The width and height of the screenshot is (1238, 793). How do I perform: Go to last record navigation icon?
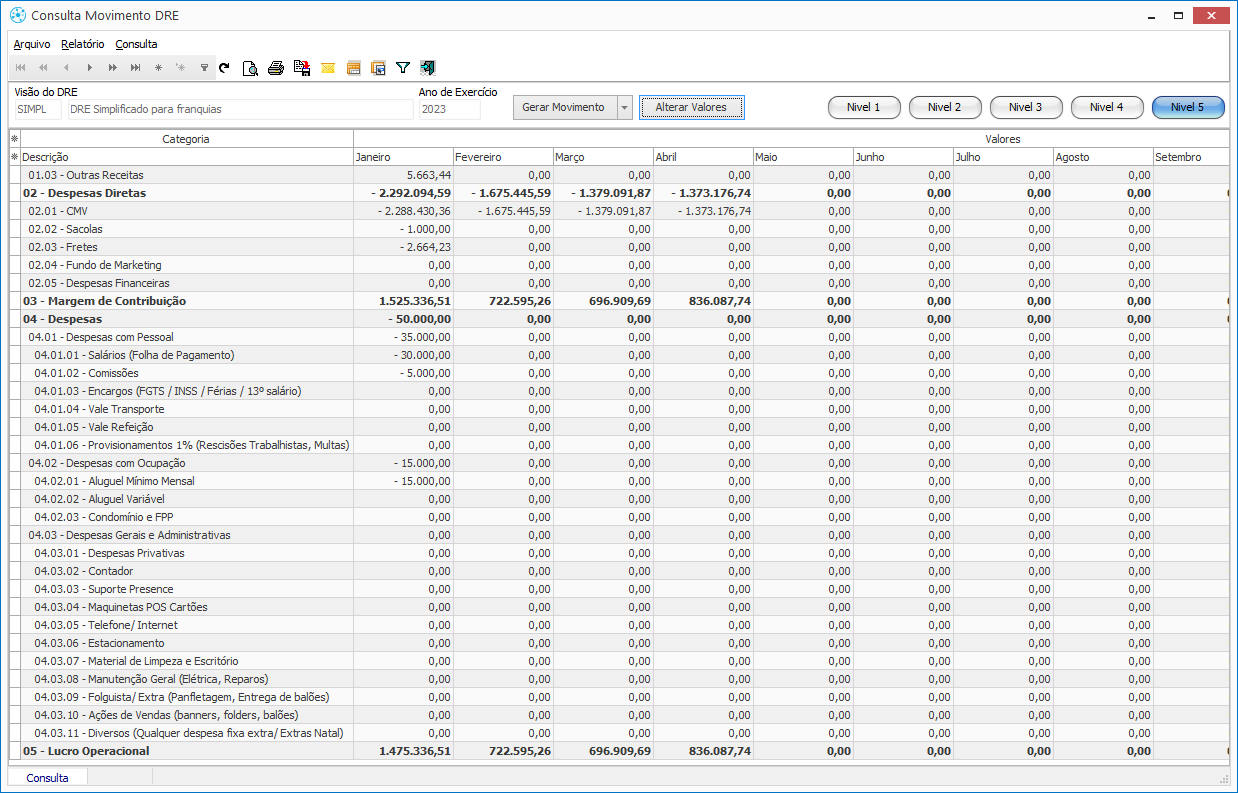point(135,68)
